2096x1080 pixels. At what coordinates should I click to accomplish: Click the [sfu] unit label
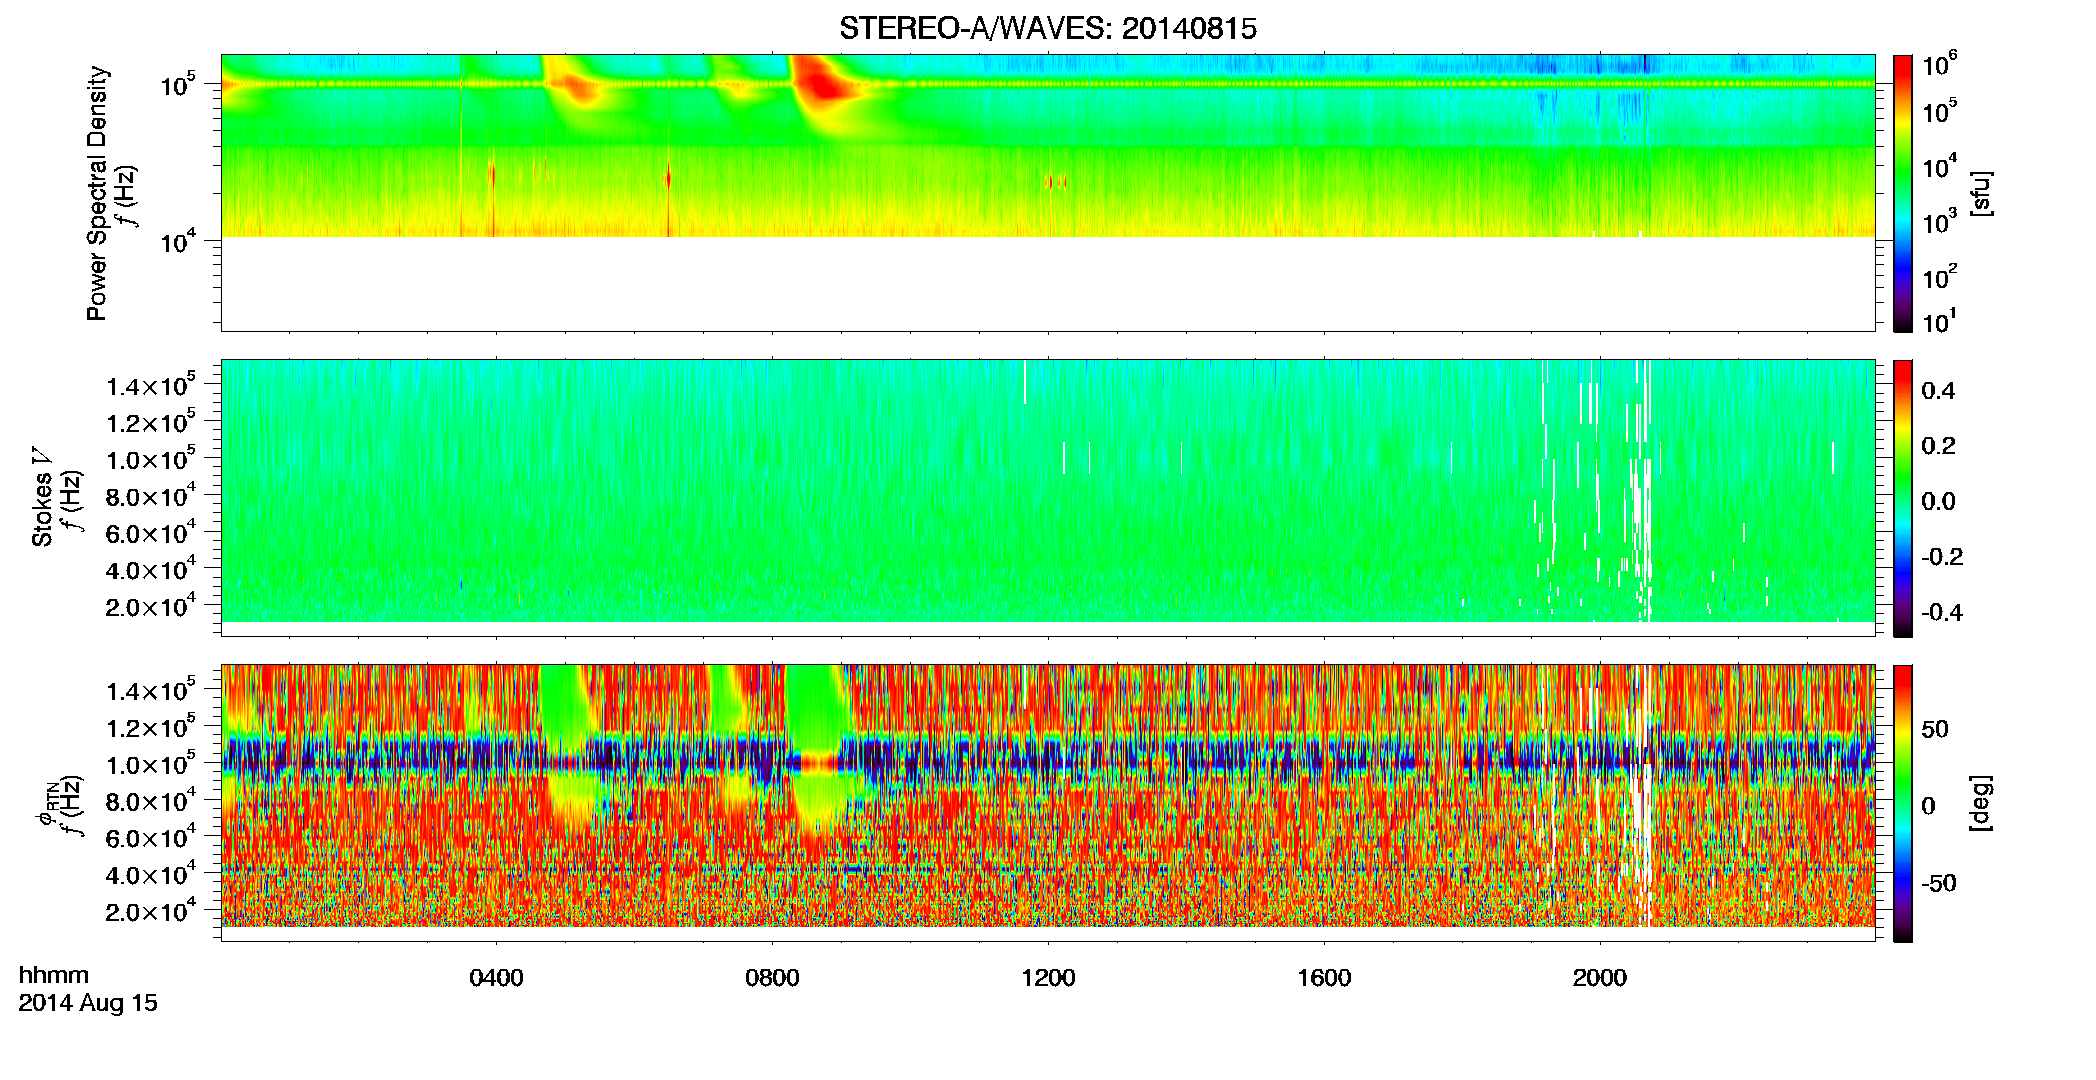1982,193
